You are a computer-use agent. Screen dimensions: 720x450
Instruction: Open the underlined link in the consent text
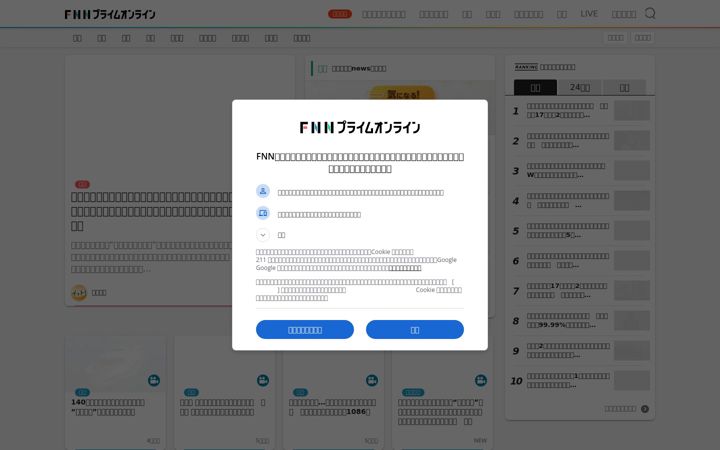pyautogui.click(x=405, y=268)
